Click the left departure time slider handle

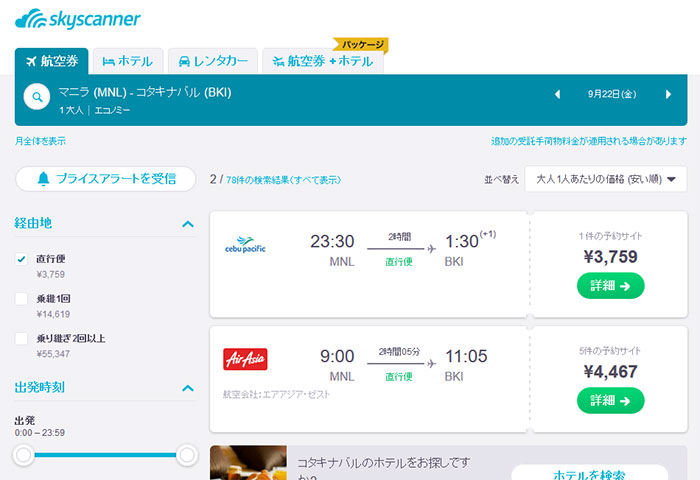coord(23,455)
